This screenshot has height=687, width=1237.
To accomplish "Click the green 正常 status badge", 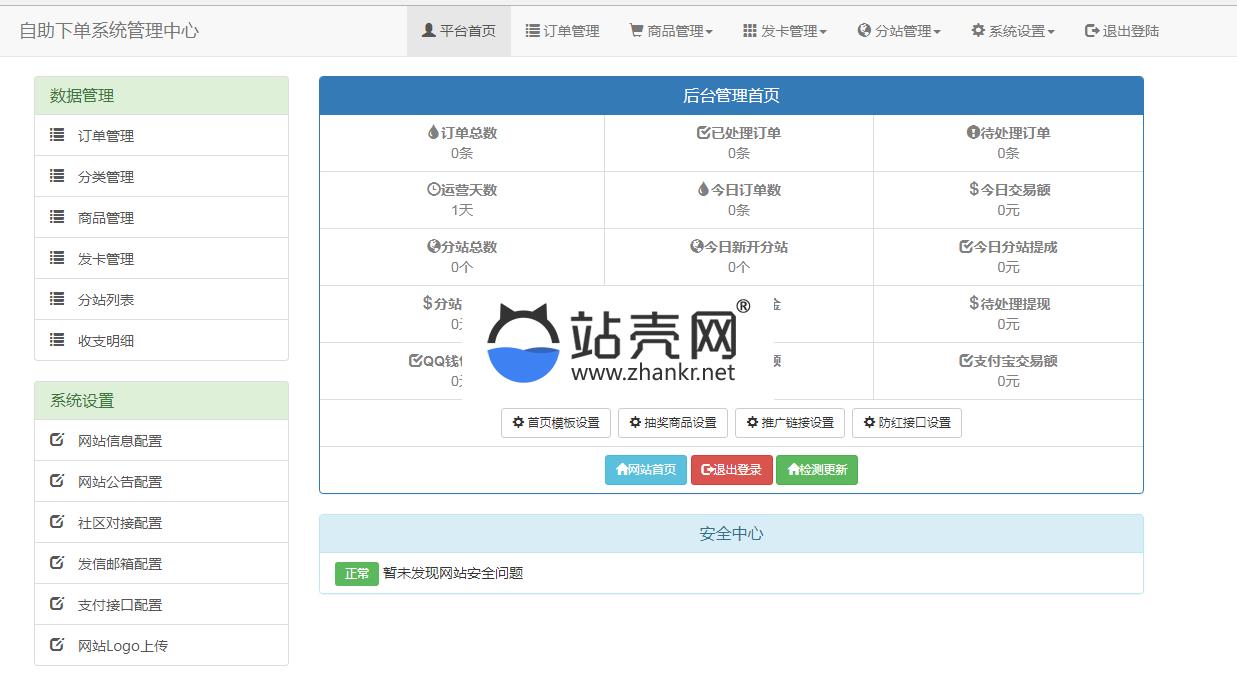I will coord(356,573).
